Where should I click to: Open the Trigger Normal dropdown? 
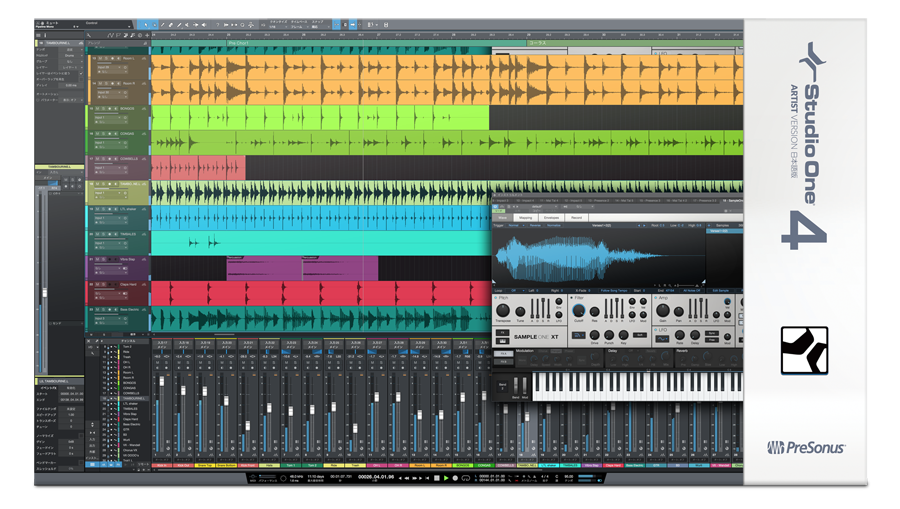click(516, 226)
